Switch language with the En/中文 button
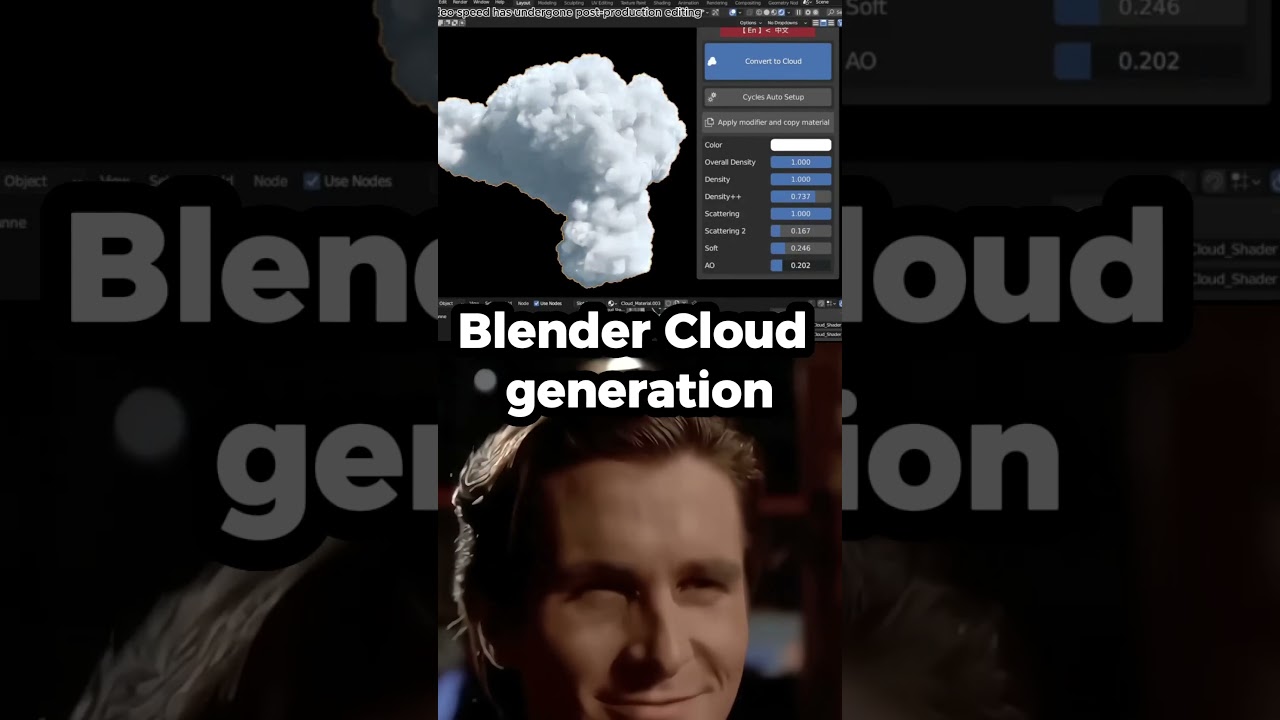Screen dimensions: 1280x720 767,31
